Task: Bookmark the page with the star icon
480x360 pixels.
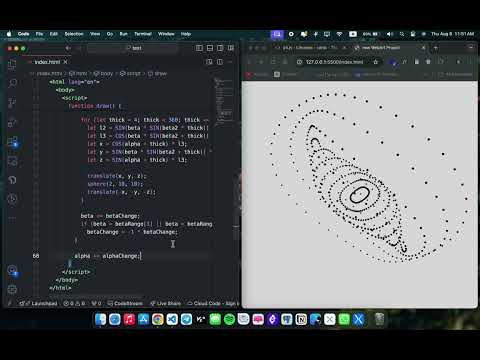Action: (x=376, y=62)
